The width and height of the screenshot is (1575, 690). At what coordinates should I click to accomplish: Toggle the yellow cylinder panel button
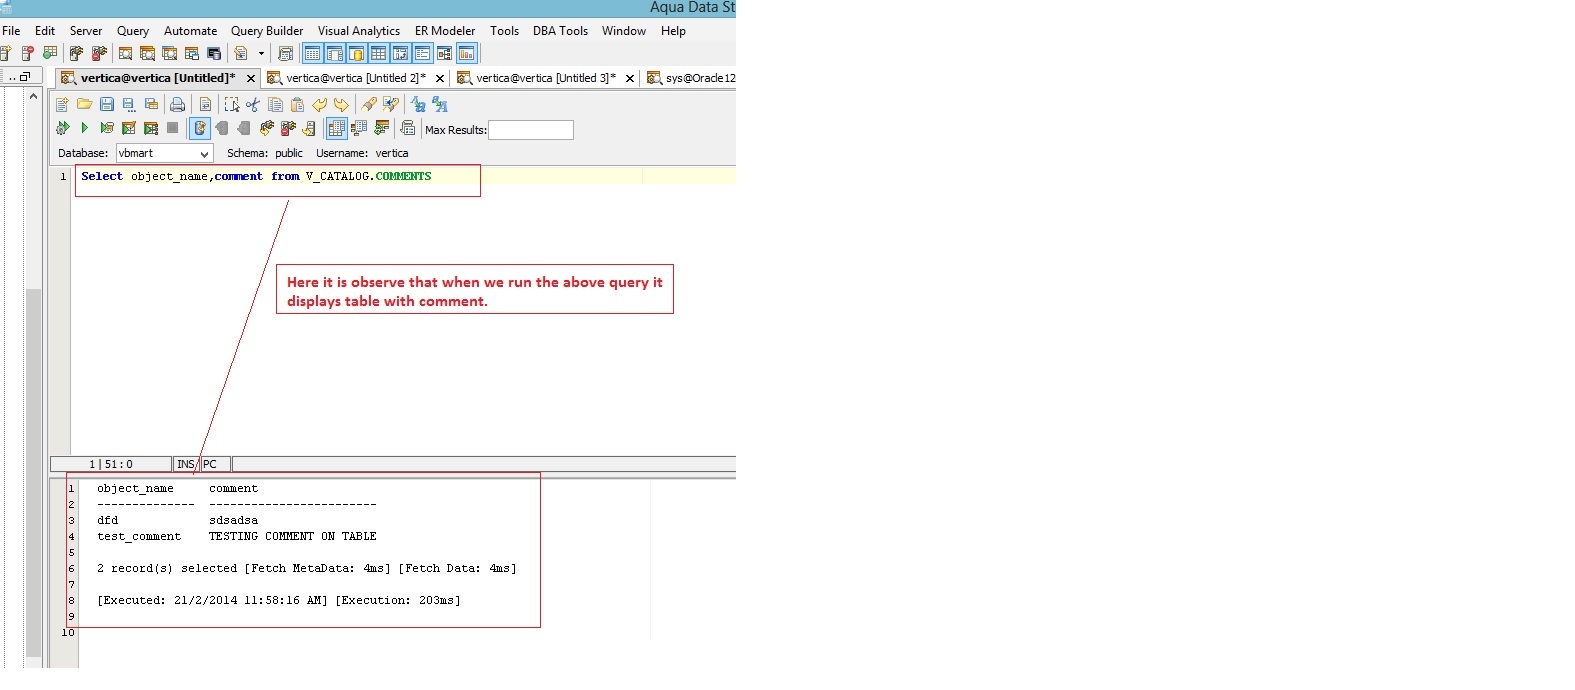356,53
